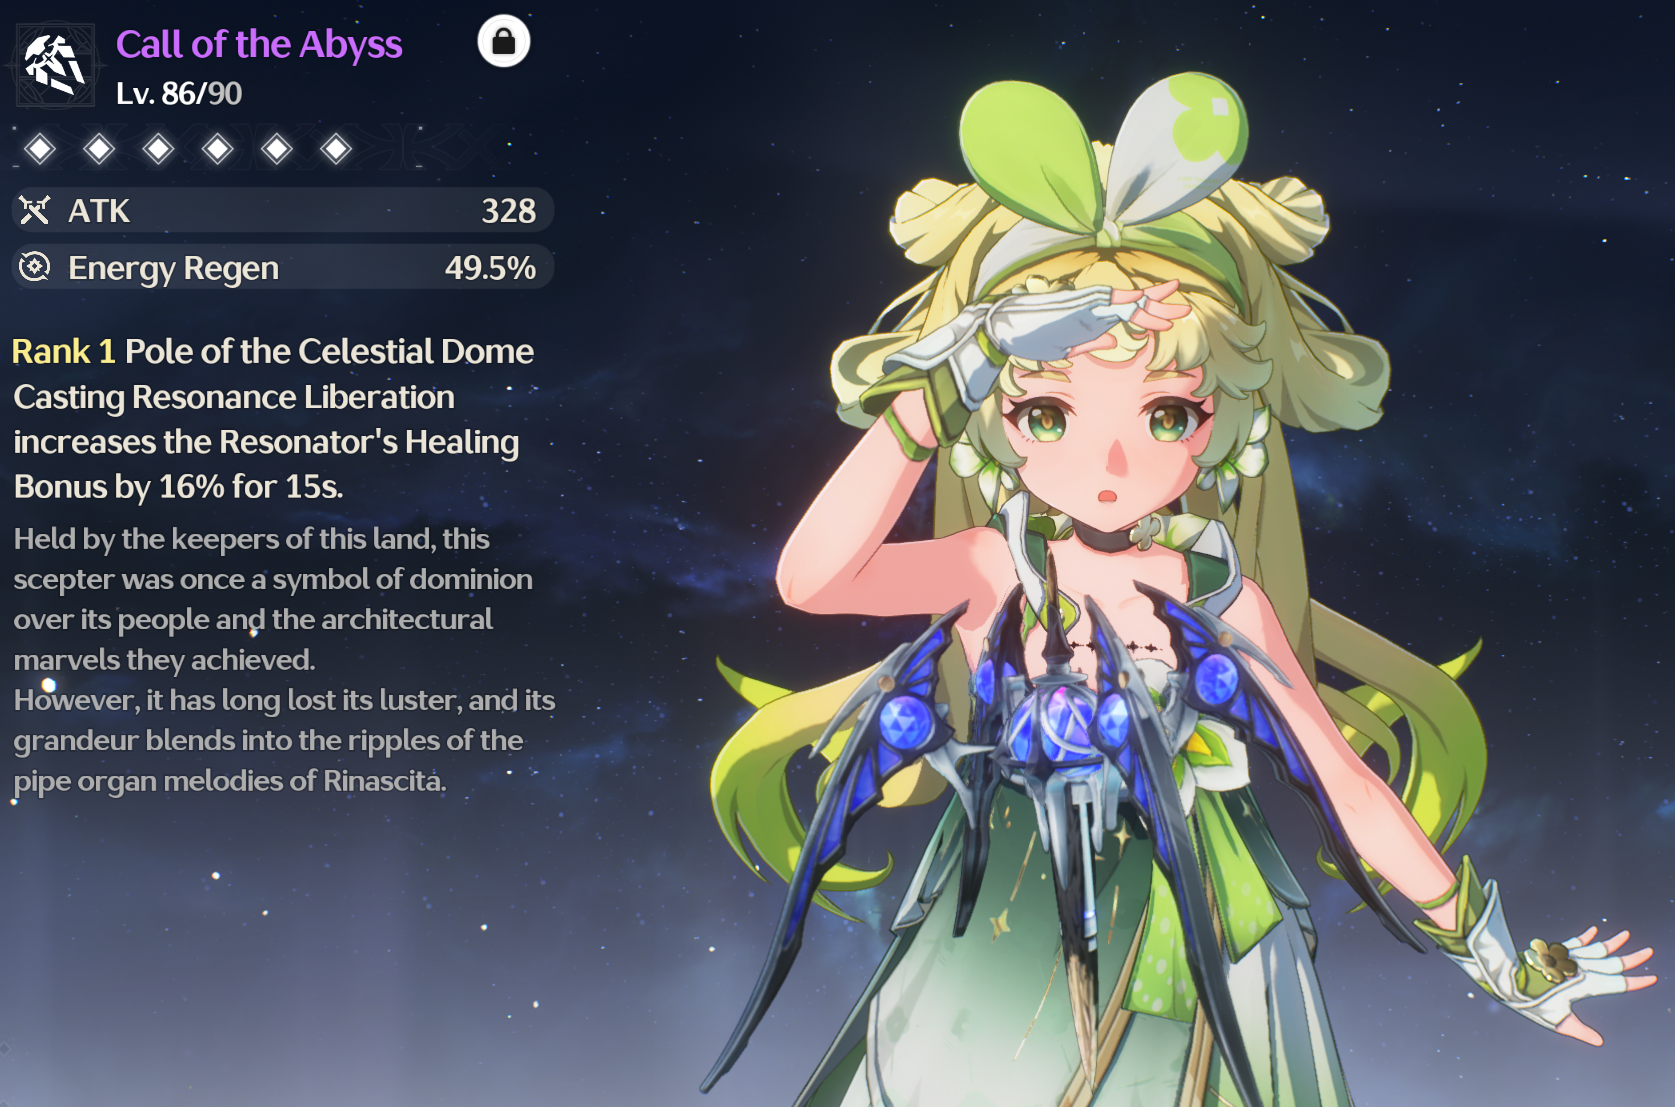1675x1107 pixels.
Task: Select the fourth rank diamond icon
Action: [x=217, y=149]
